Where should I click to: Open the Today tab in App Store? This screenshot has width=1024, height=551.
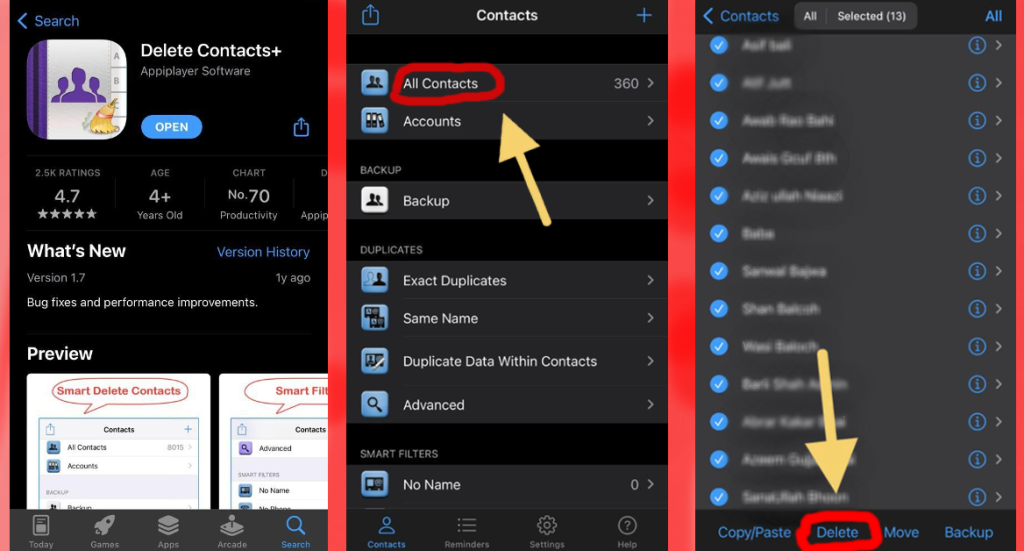40,531
